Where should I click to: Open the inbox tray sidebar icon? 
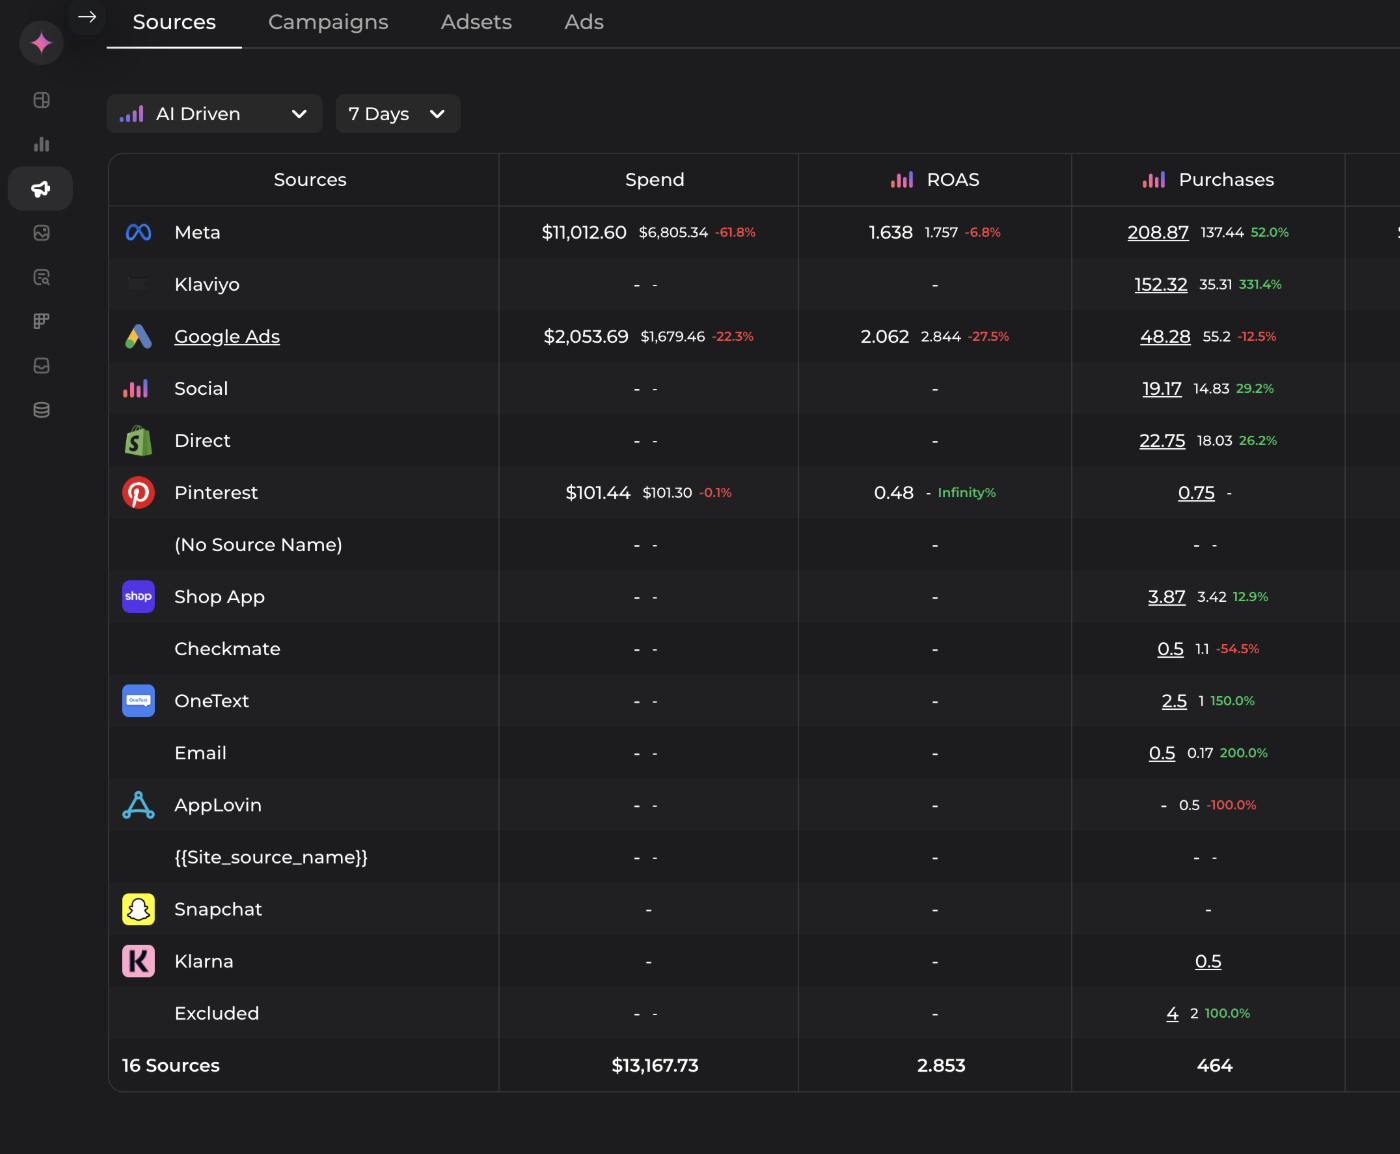point(41,366)
